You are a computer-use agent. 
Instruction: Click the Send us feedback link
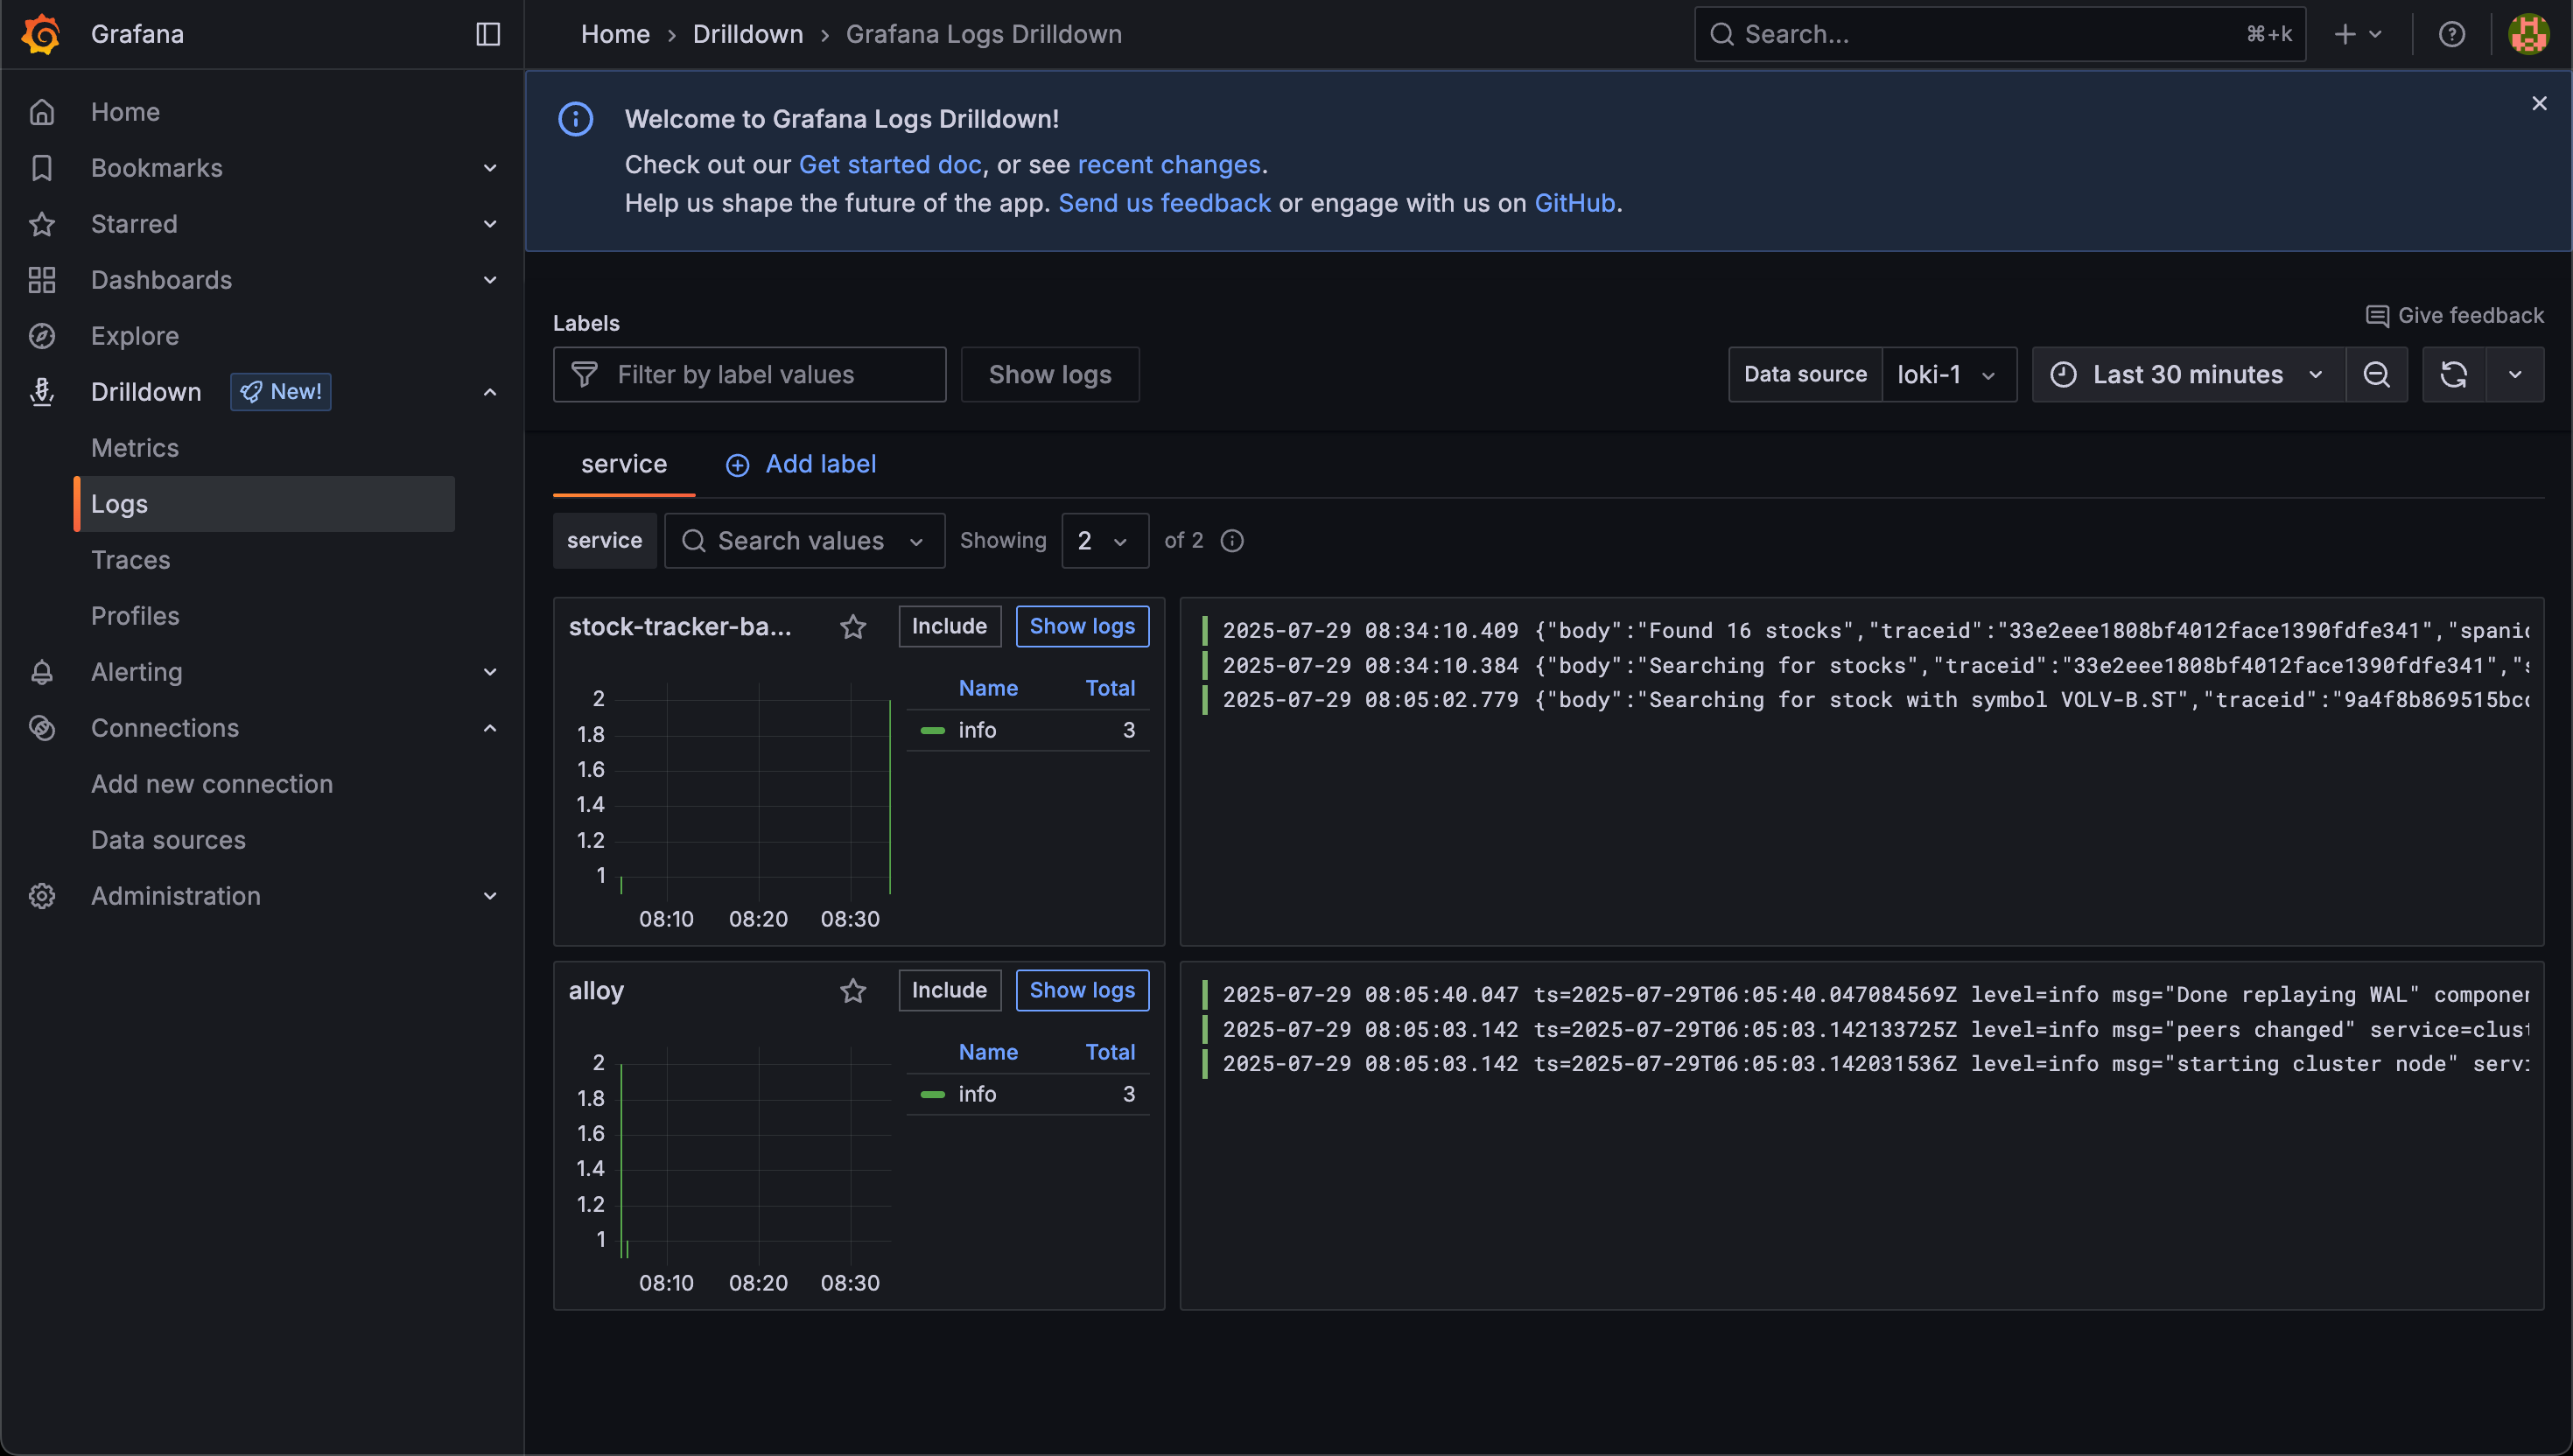pos(1164,203)
